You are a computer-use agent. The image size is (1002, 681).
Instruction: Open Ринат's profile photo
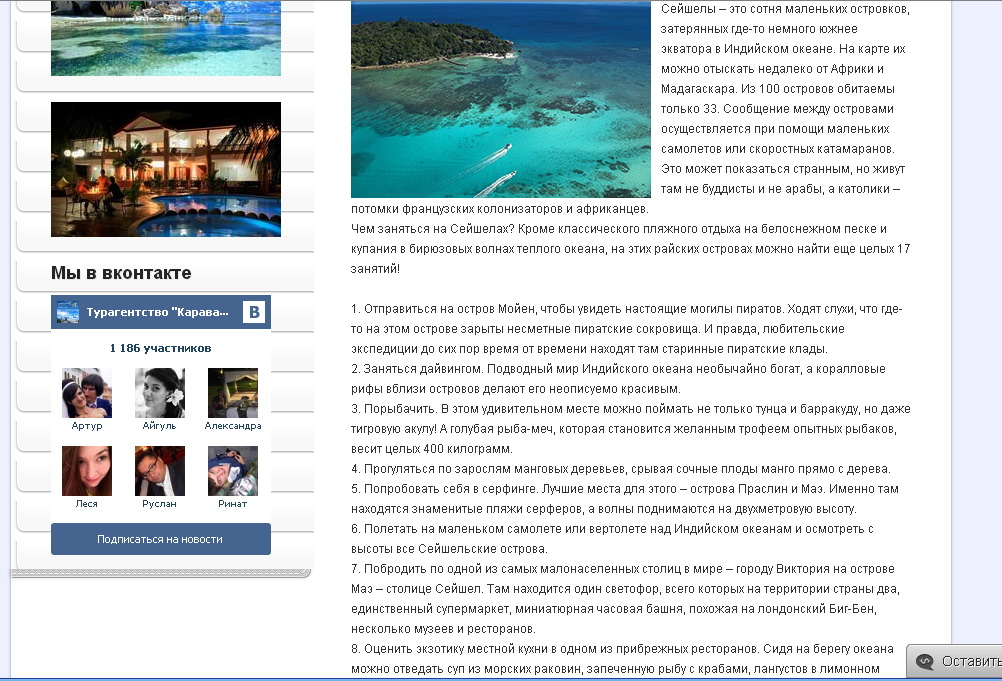pos(233,471)
